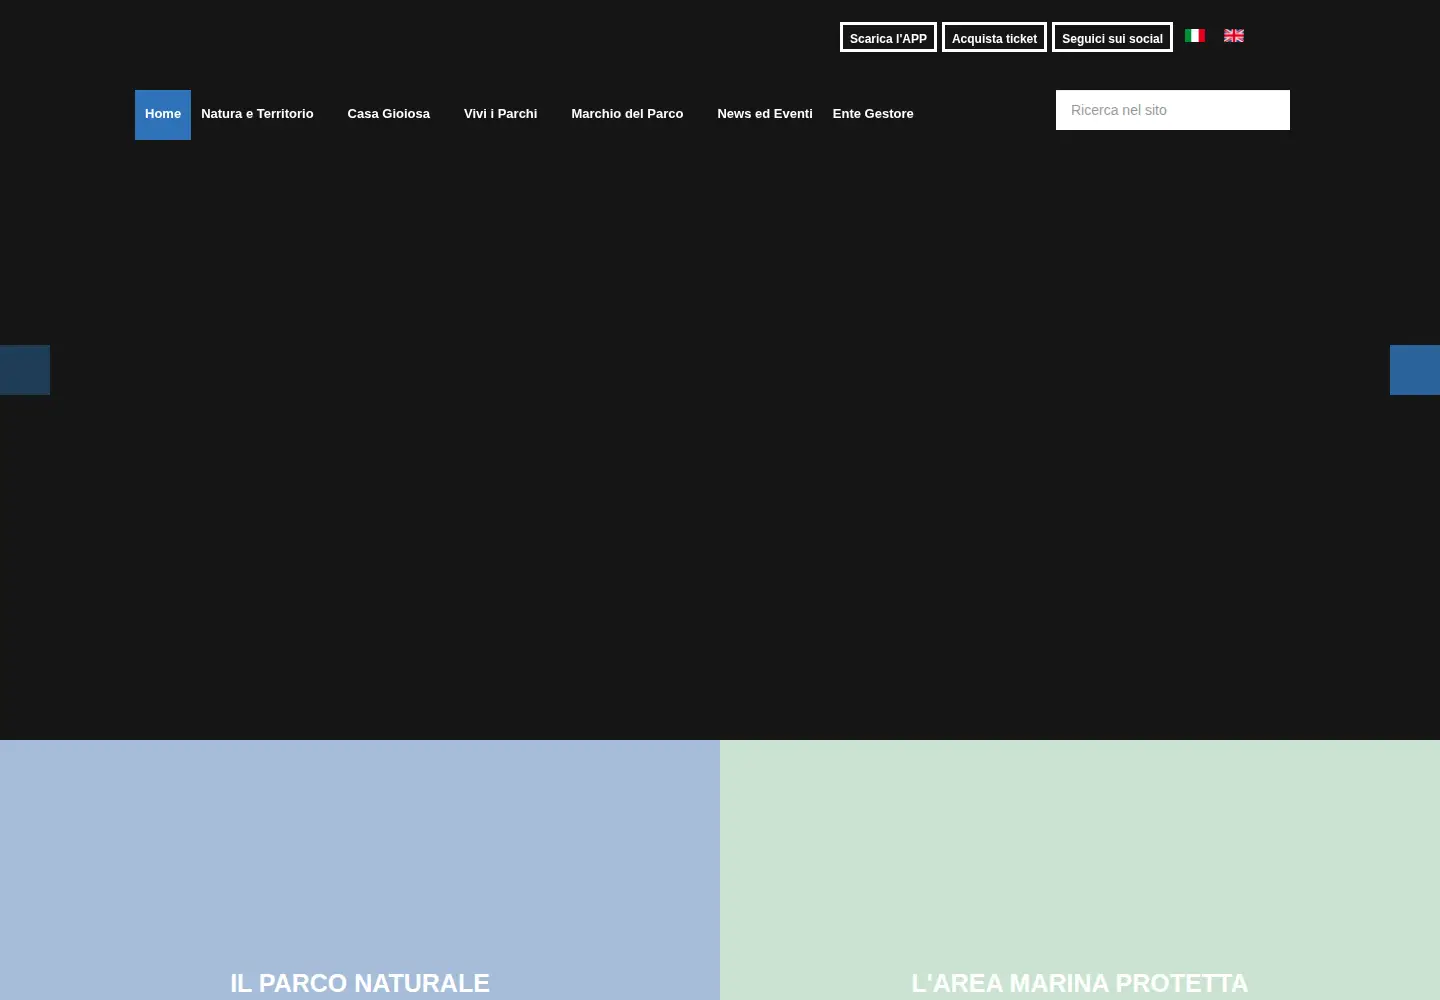The image size is (1440, 1000).
Task: Open Marchio del Parco menu
Action: point(627,115)
